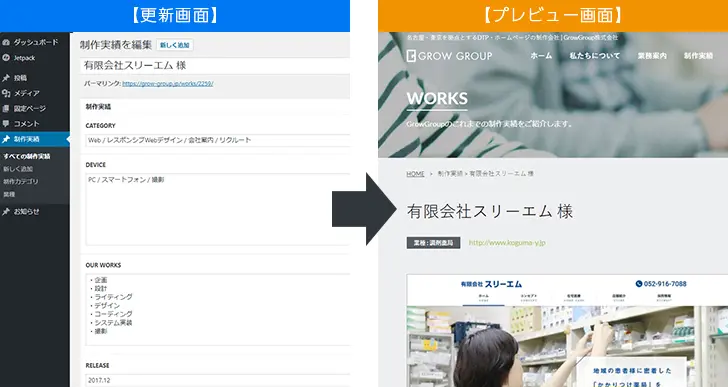Click the OUR WORKS text area
The image size is (728, 387).
218,310
